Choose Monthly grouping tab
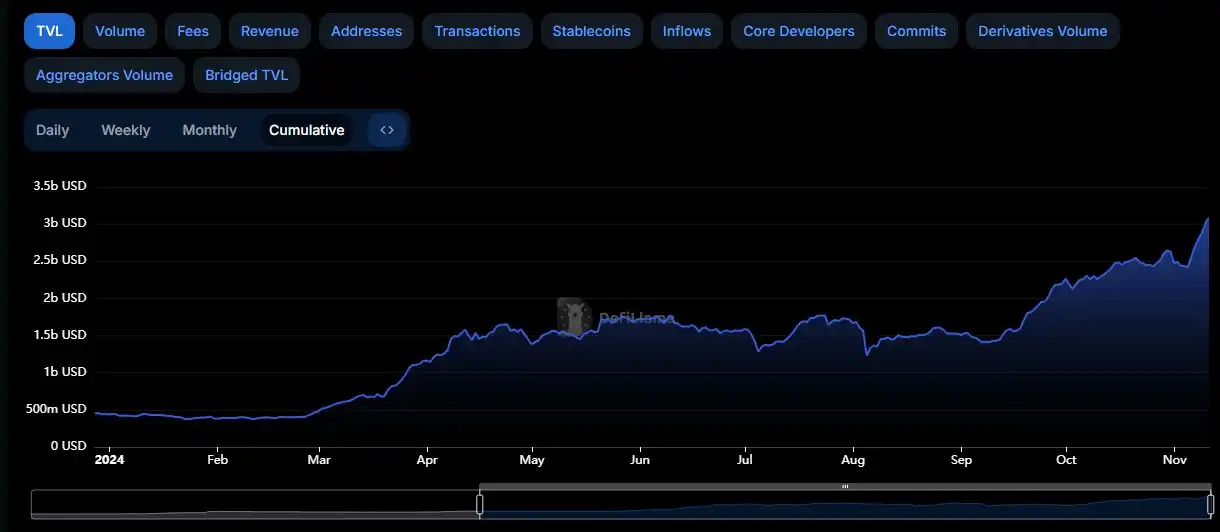Screen dimensions: 1220x532 (209, 130)
